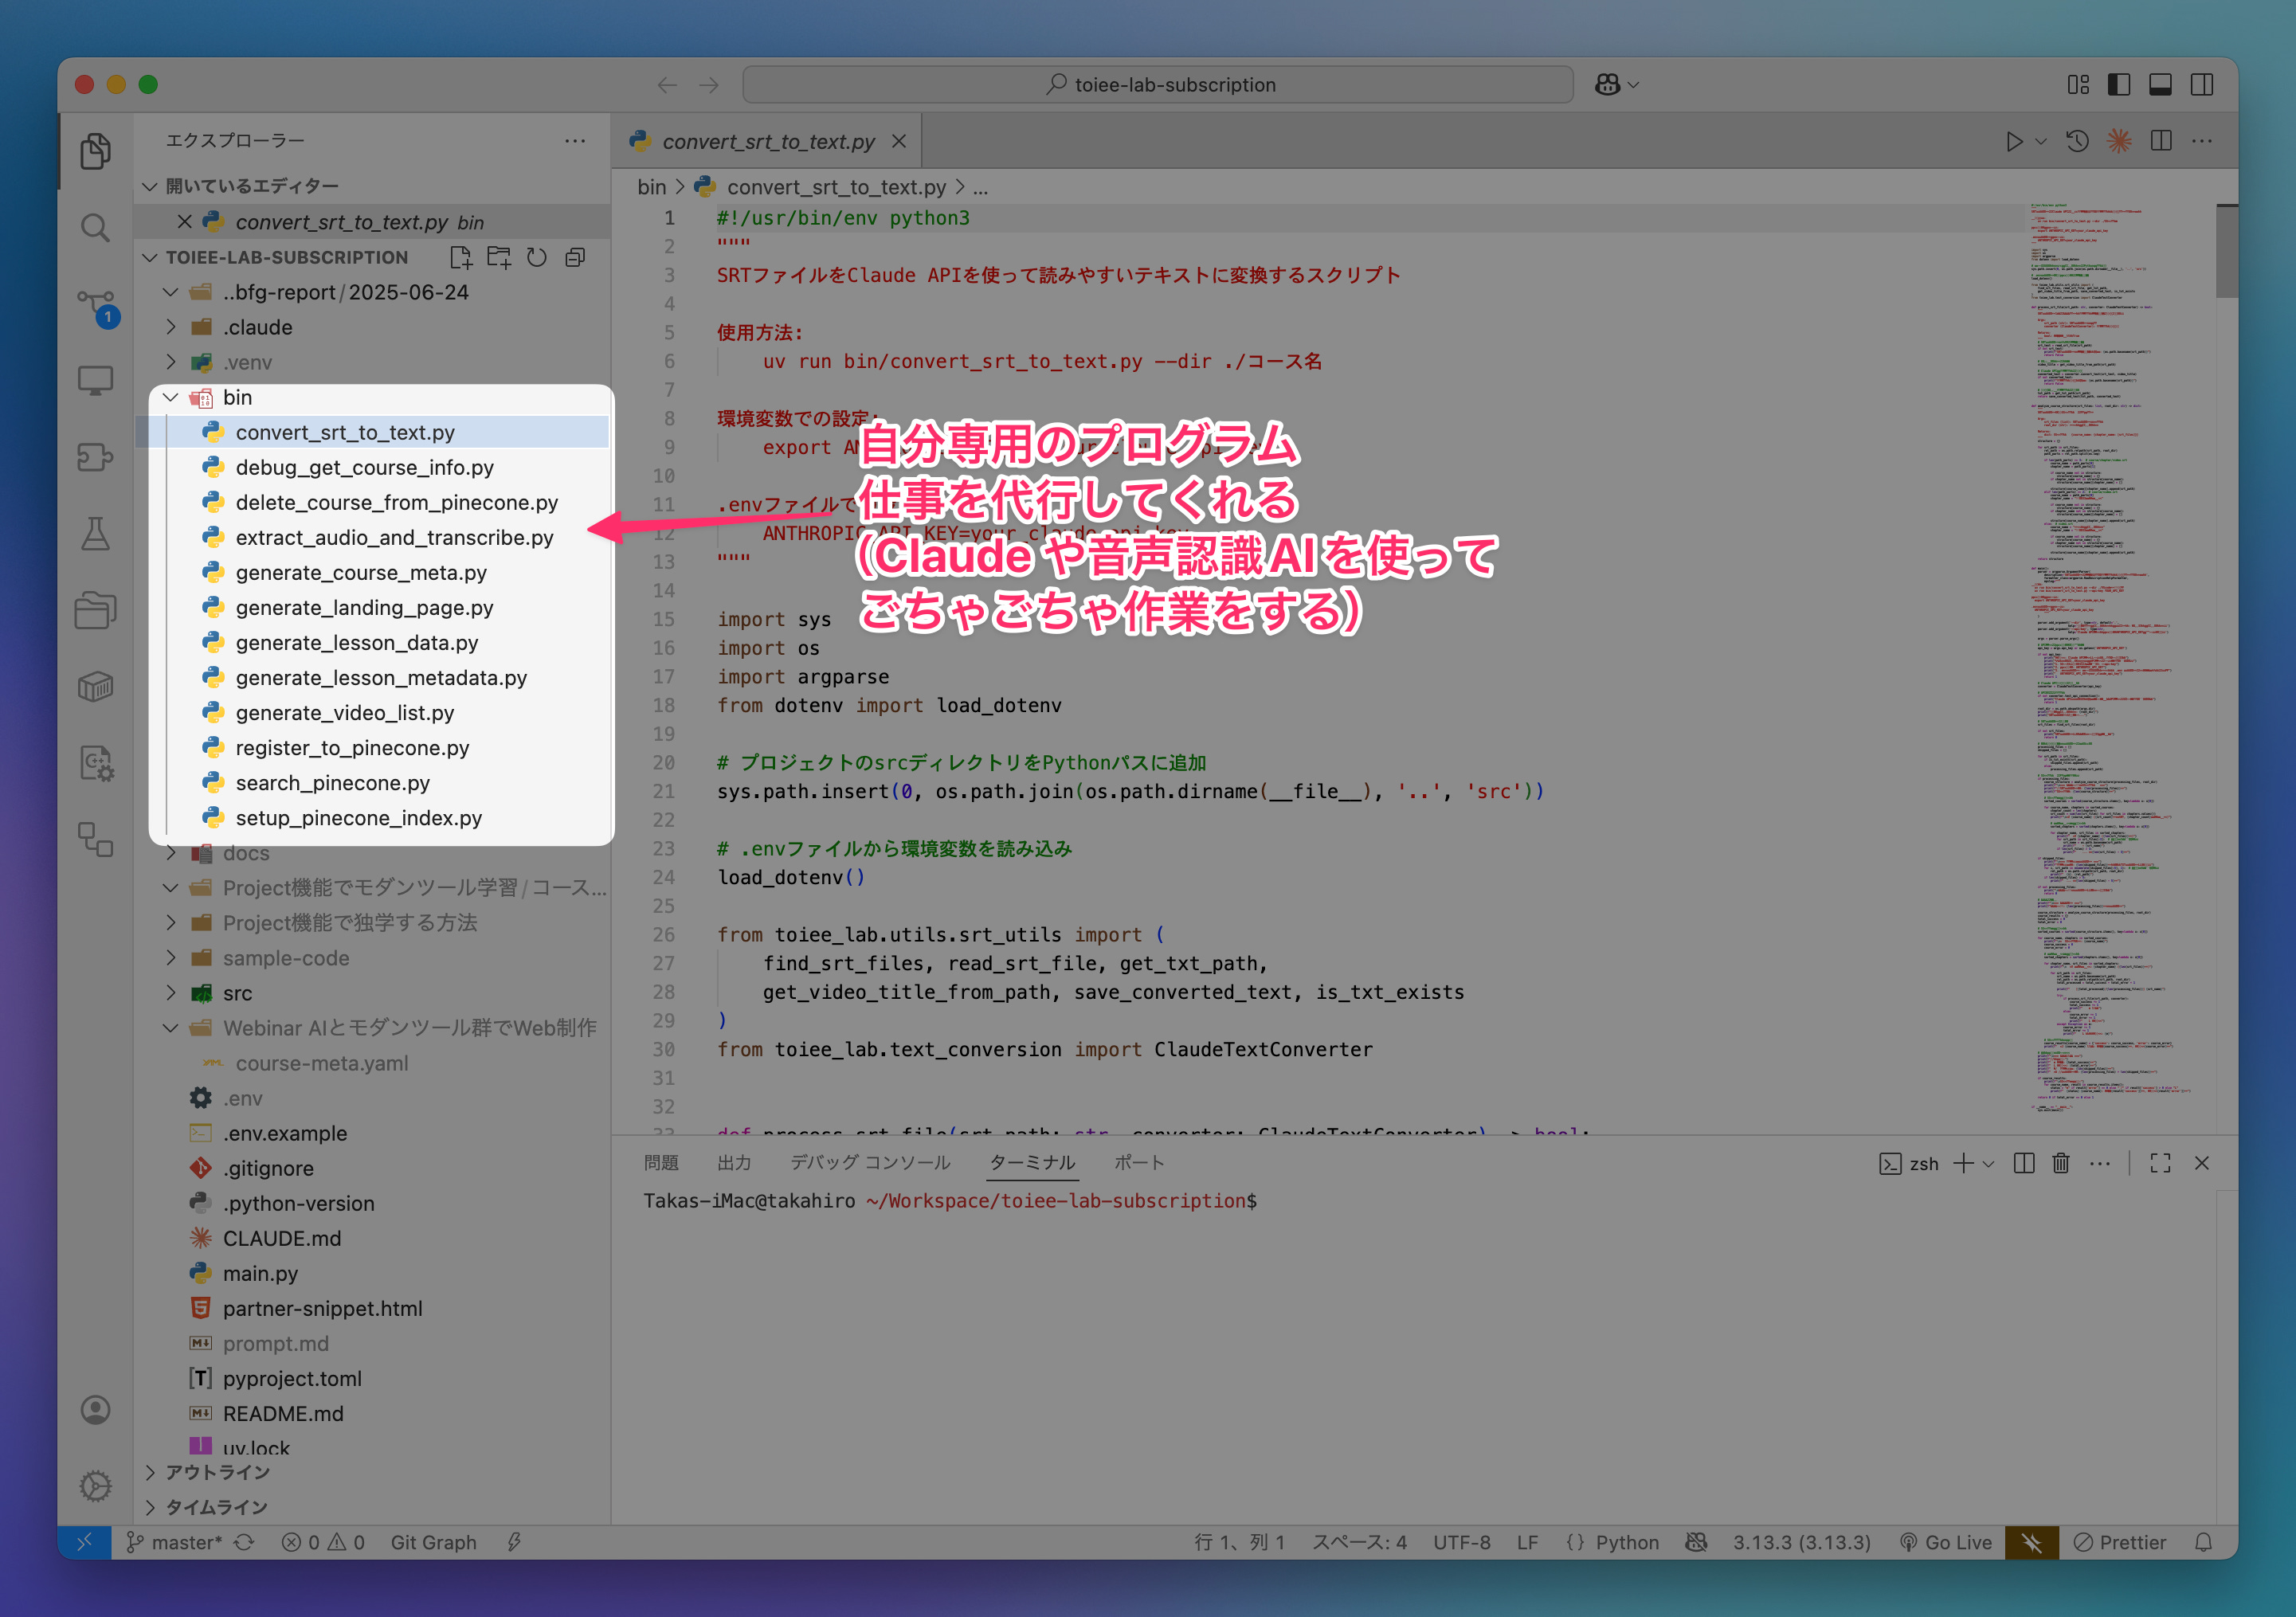
Task: Toggle the primary sidebar visibility
Action: pyautogui.click(x=2118, y=85)
